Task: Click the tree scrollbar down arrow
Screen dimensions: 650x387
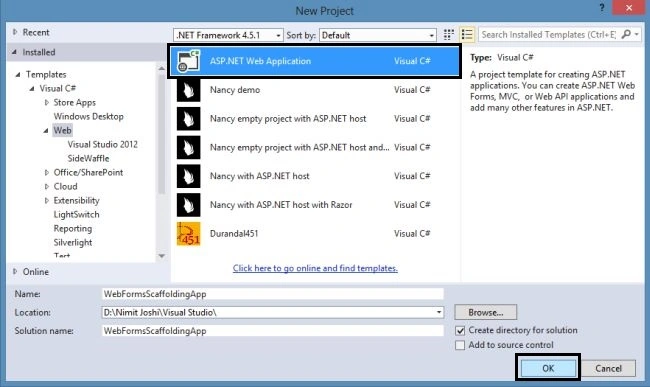Action: (162, 256)
